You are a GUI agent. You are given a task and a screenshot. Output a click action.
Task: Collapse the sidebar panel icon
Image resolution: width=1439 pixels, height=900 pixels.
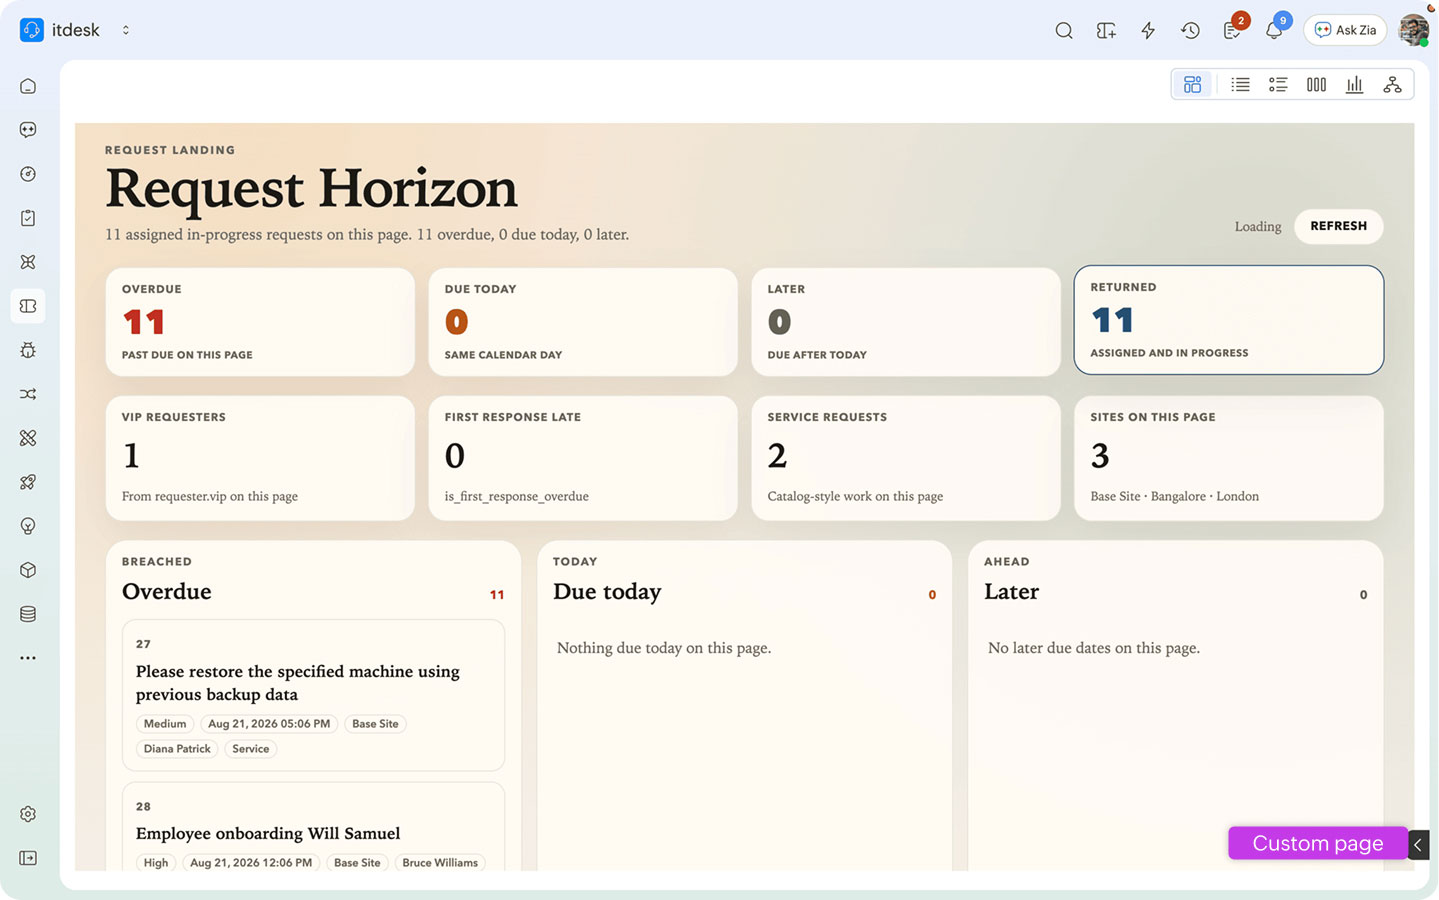pyautogui.click(x=28, y=858)
